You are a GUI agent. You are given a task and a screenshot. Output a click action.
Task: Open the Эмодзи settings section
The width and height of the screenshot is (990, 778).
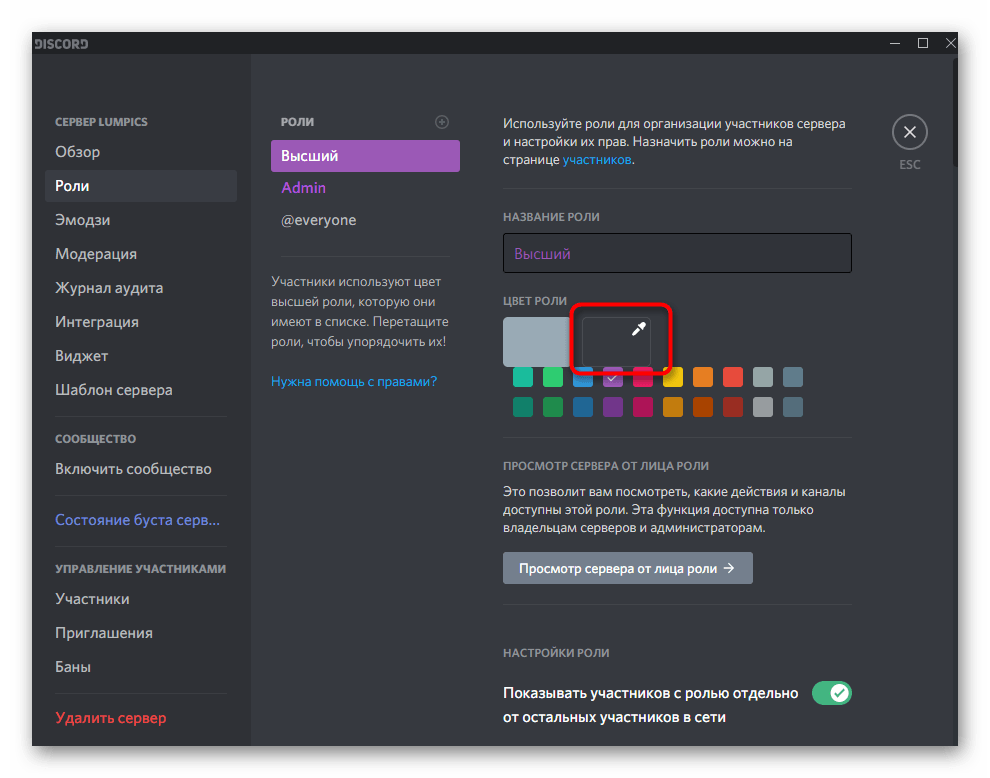(x=83, y=220)
